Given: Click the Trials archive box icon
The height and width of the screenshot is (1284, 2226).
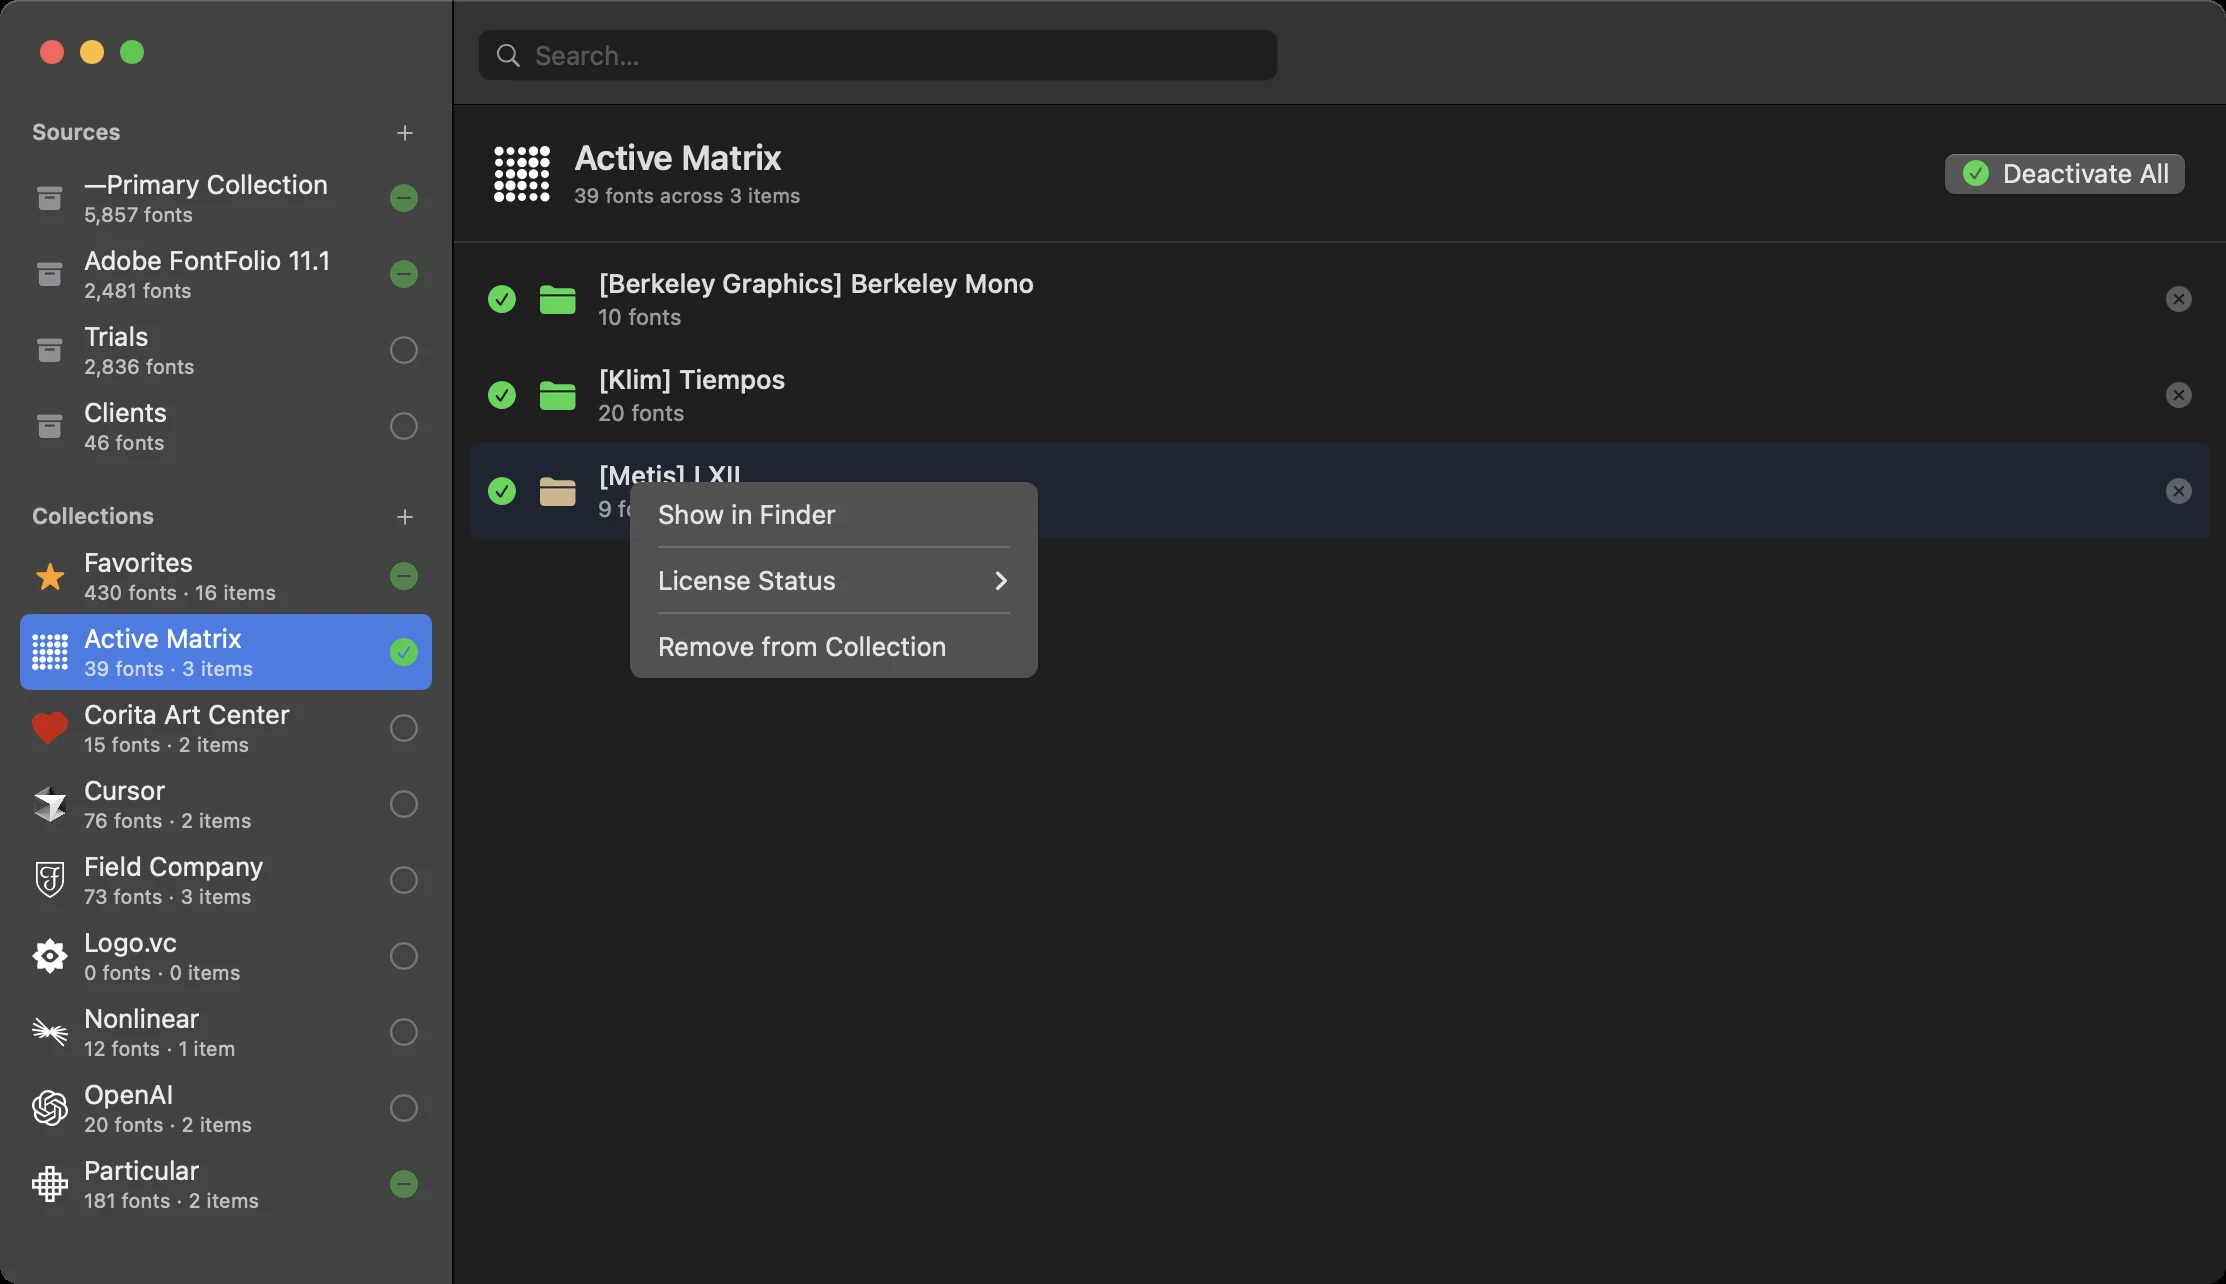Looking at the screenshot, I should pyautogui.click(x=50, y=350).
